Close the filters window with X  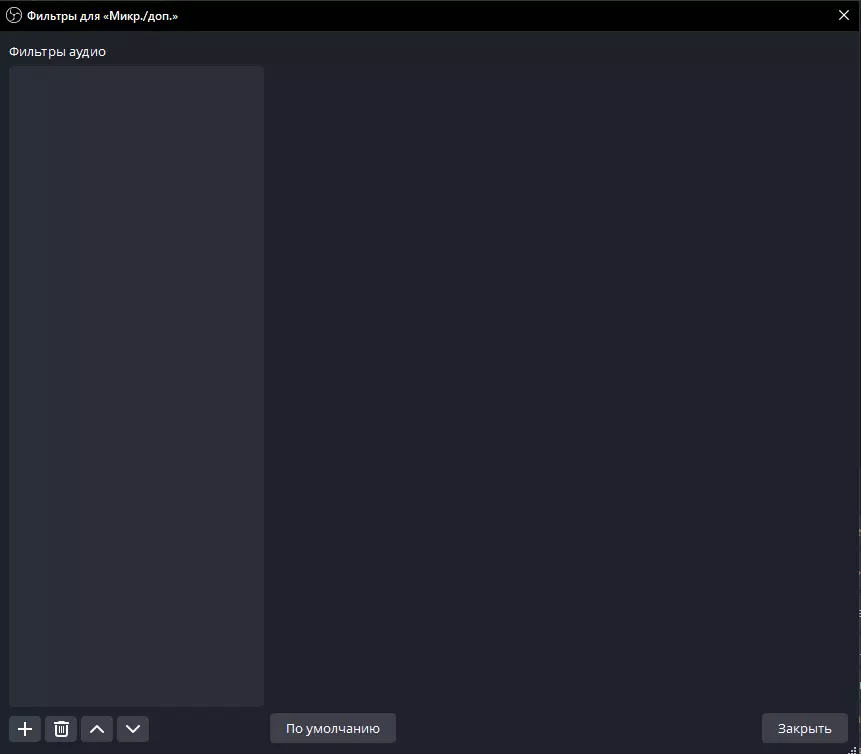[844, 15]
